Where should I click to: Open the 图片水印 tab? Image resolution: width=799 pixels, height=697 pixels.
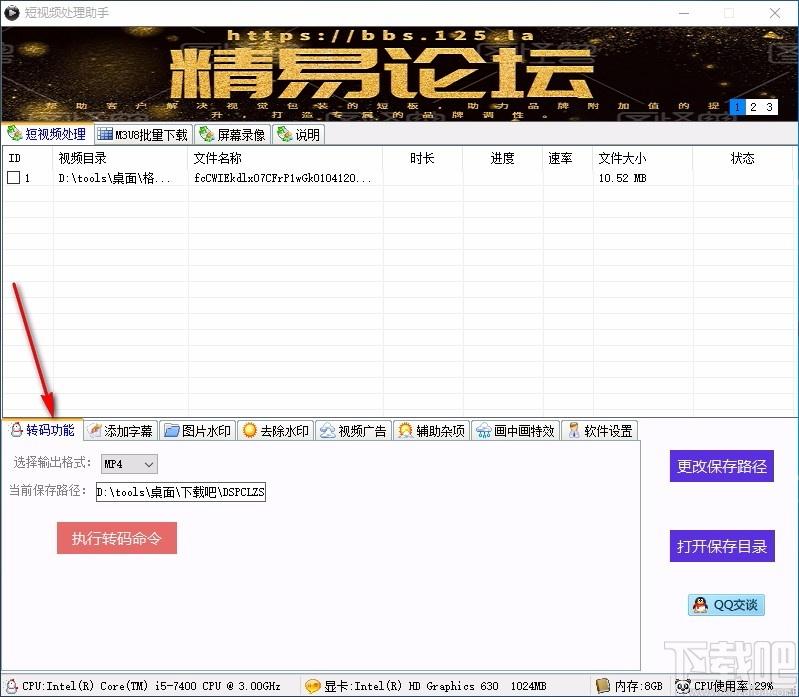click(198, 431)
